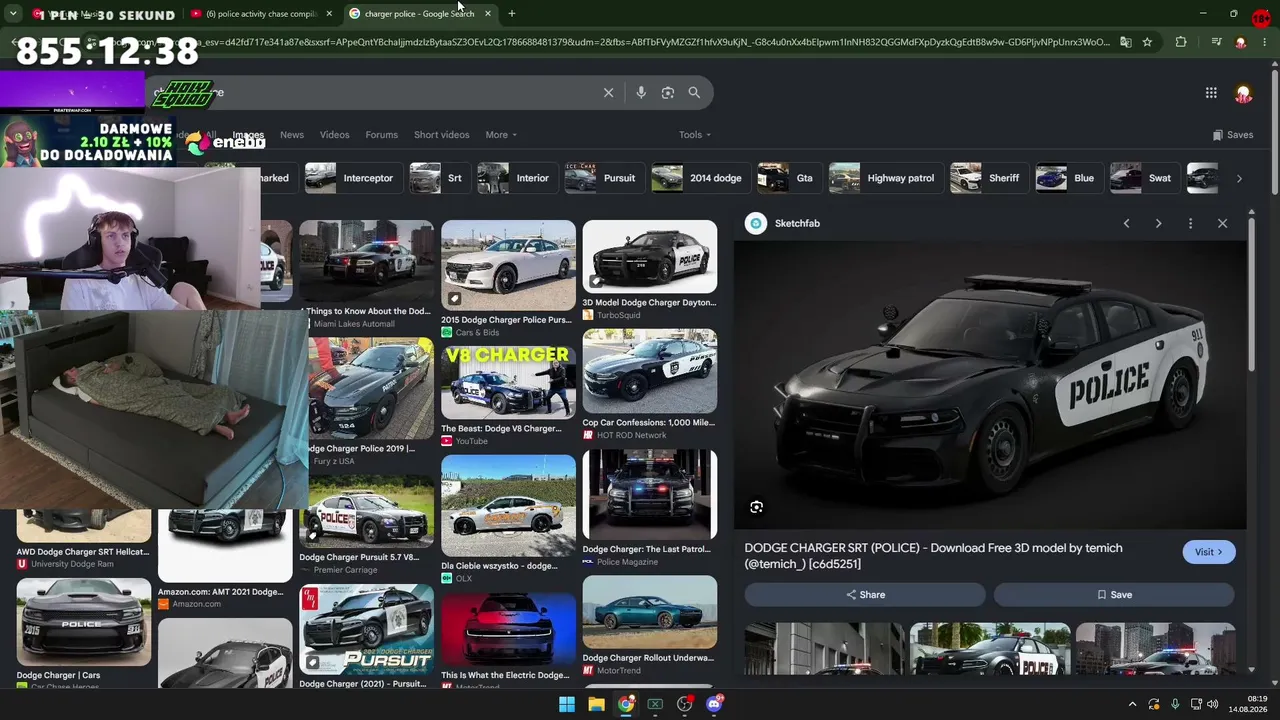The width and height of the screenshot is (1280, 720).
Task: Switch to the police activity chase browser tab
Action: (x=262, y=14)
